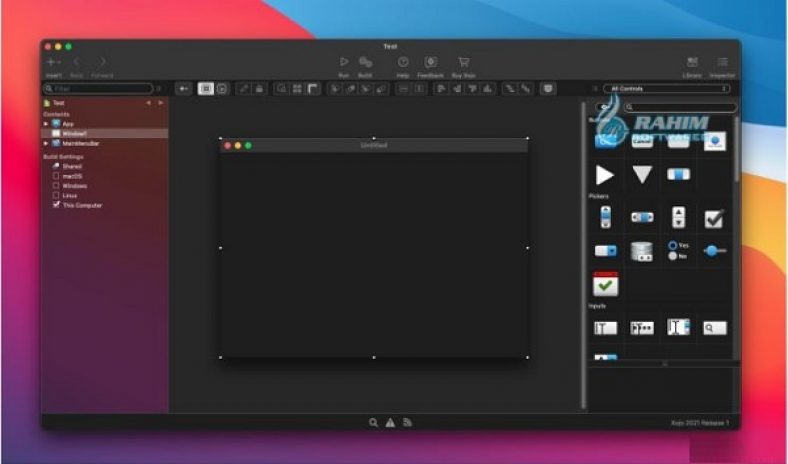Image resolution: width=788 pixels, height=464 pixels.
Task: Click the Xojo 2021 Release 1 status text
Action: point(699,423)
